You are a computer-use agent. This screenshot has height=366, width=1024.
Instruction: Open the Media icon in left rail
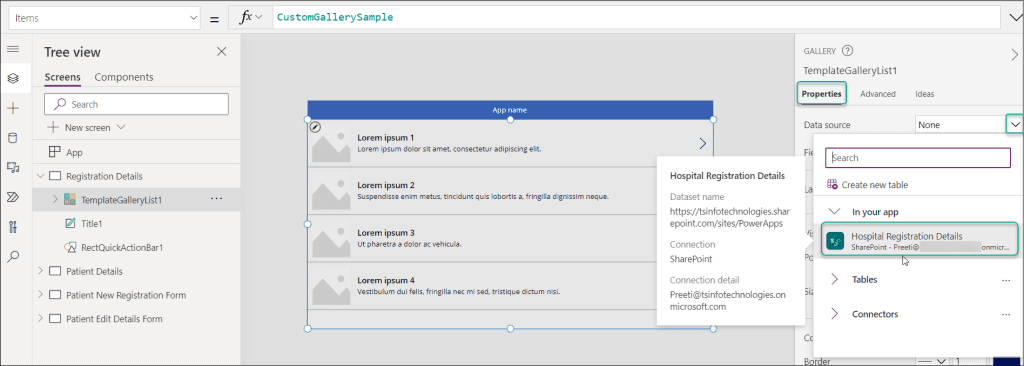(x=13, y=168)
